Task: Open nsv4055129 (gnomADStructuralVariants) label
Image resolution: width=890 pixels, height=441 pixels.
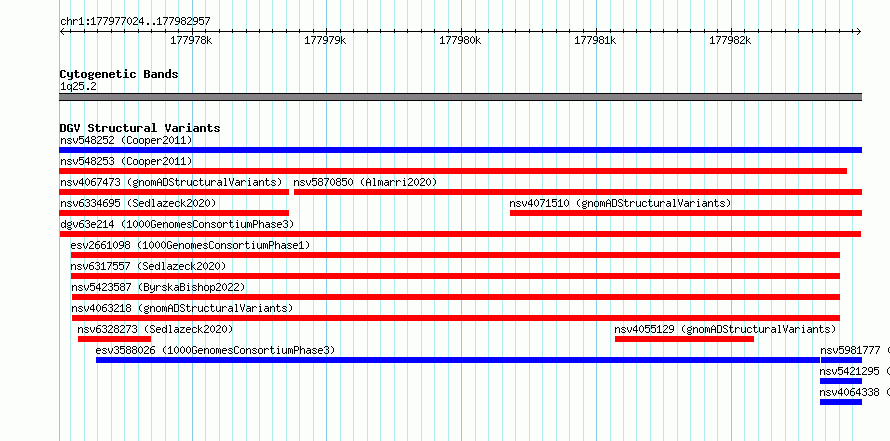Action: [725, 329]
